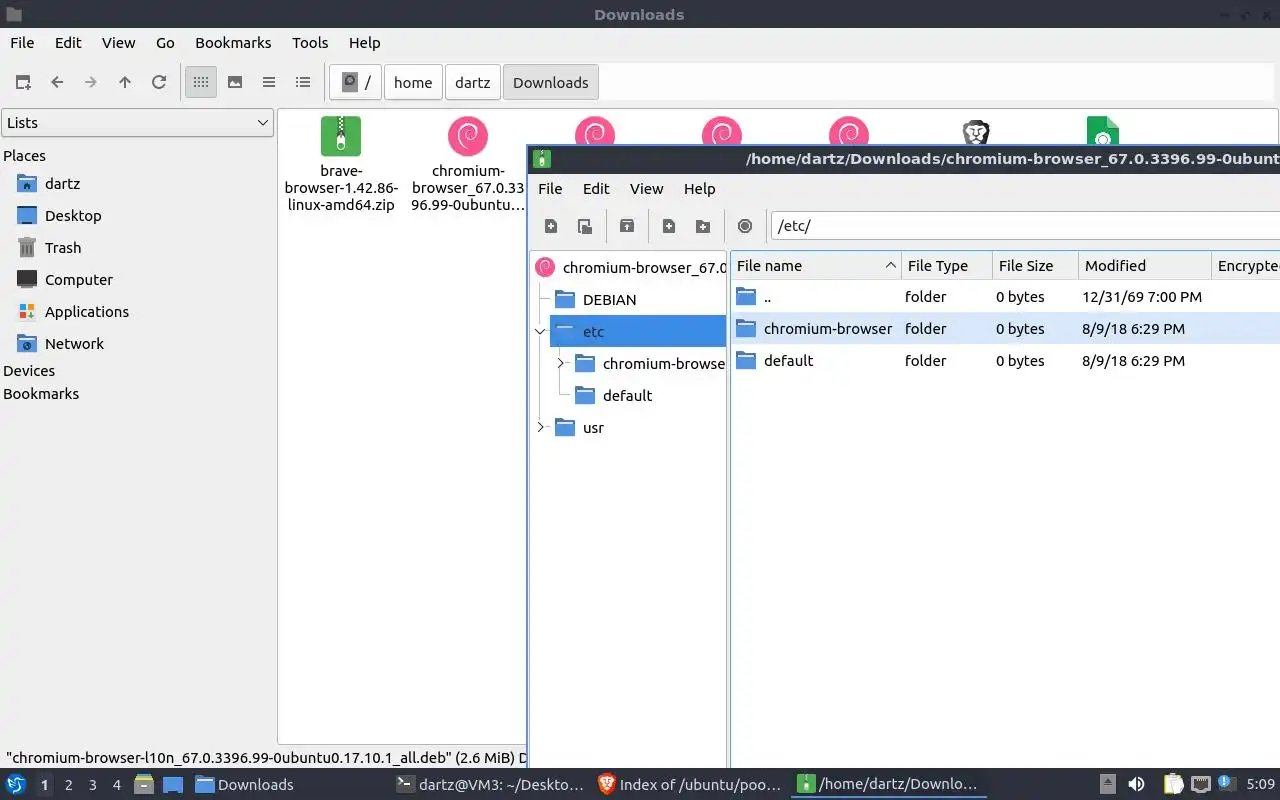Switch to thumbnail view mode
The image size is (1280, 800).
pos(235,82)
